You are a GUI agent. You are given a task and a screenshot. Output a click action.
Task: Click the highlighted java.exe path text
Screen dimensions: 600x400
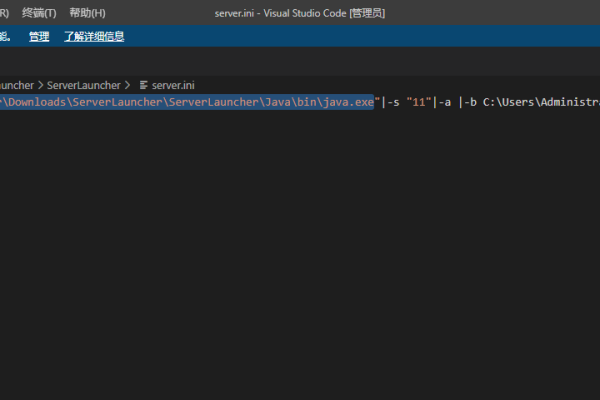tap(187, 102)
